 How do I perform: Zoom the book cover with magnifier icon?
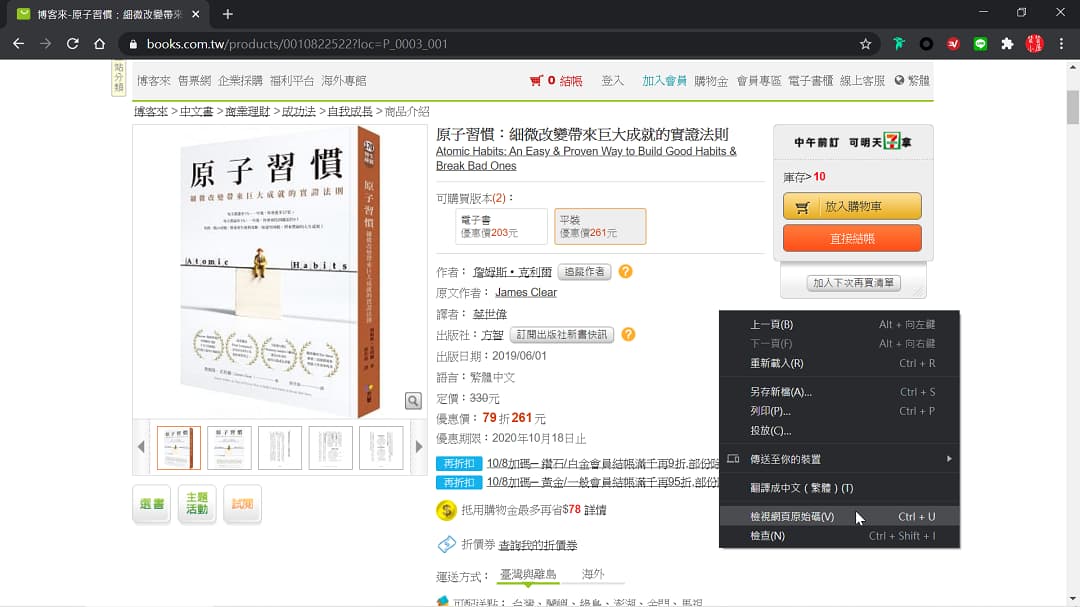pyautogui.click(x=413, y=401)
